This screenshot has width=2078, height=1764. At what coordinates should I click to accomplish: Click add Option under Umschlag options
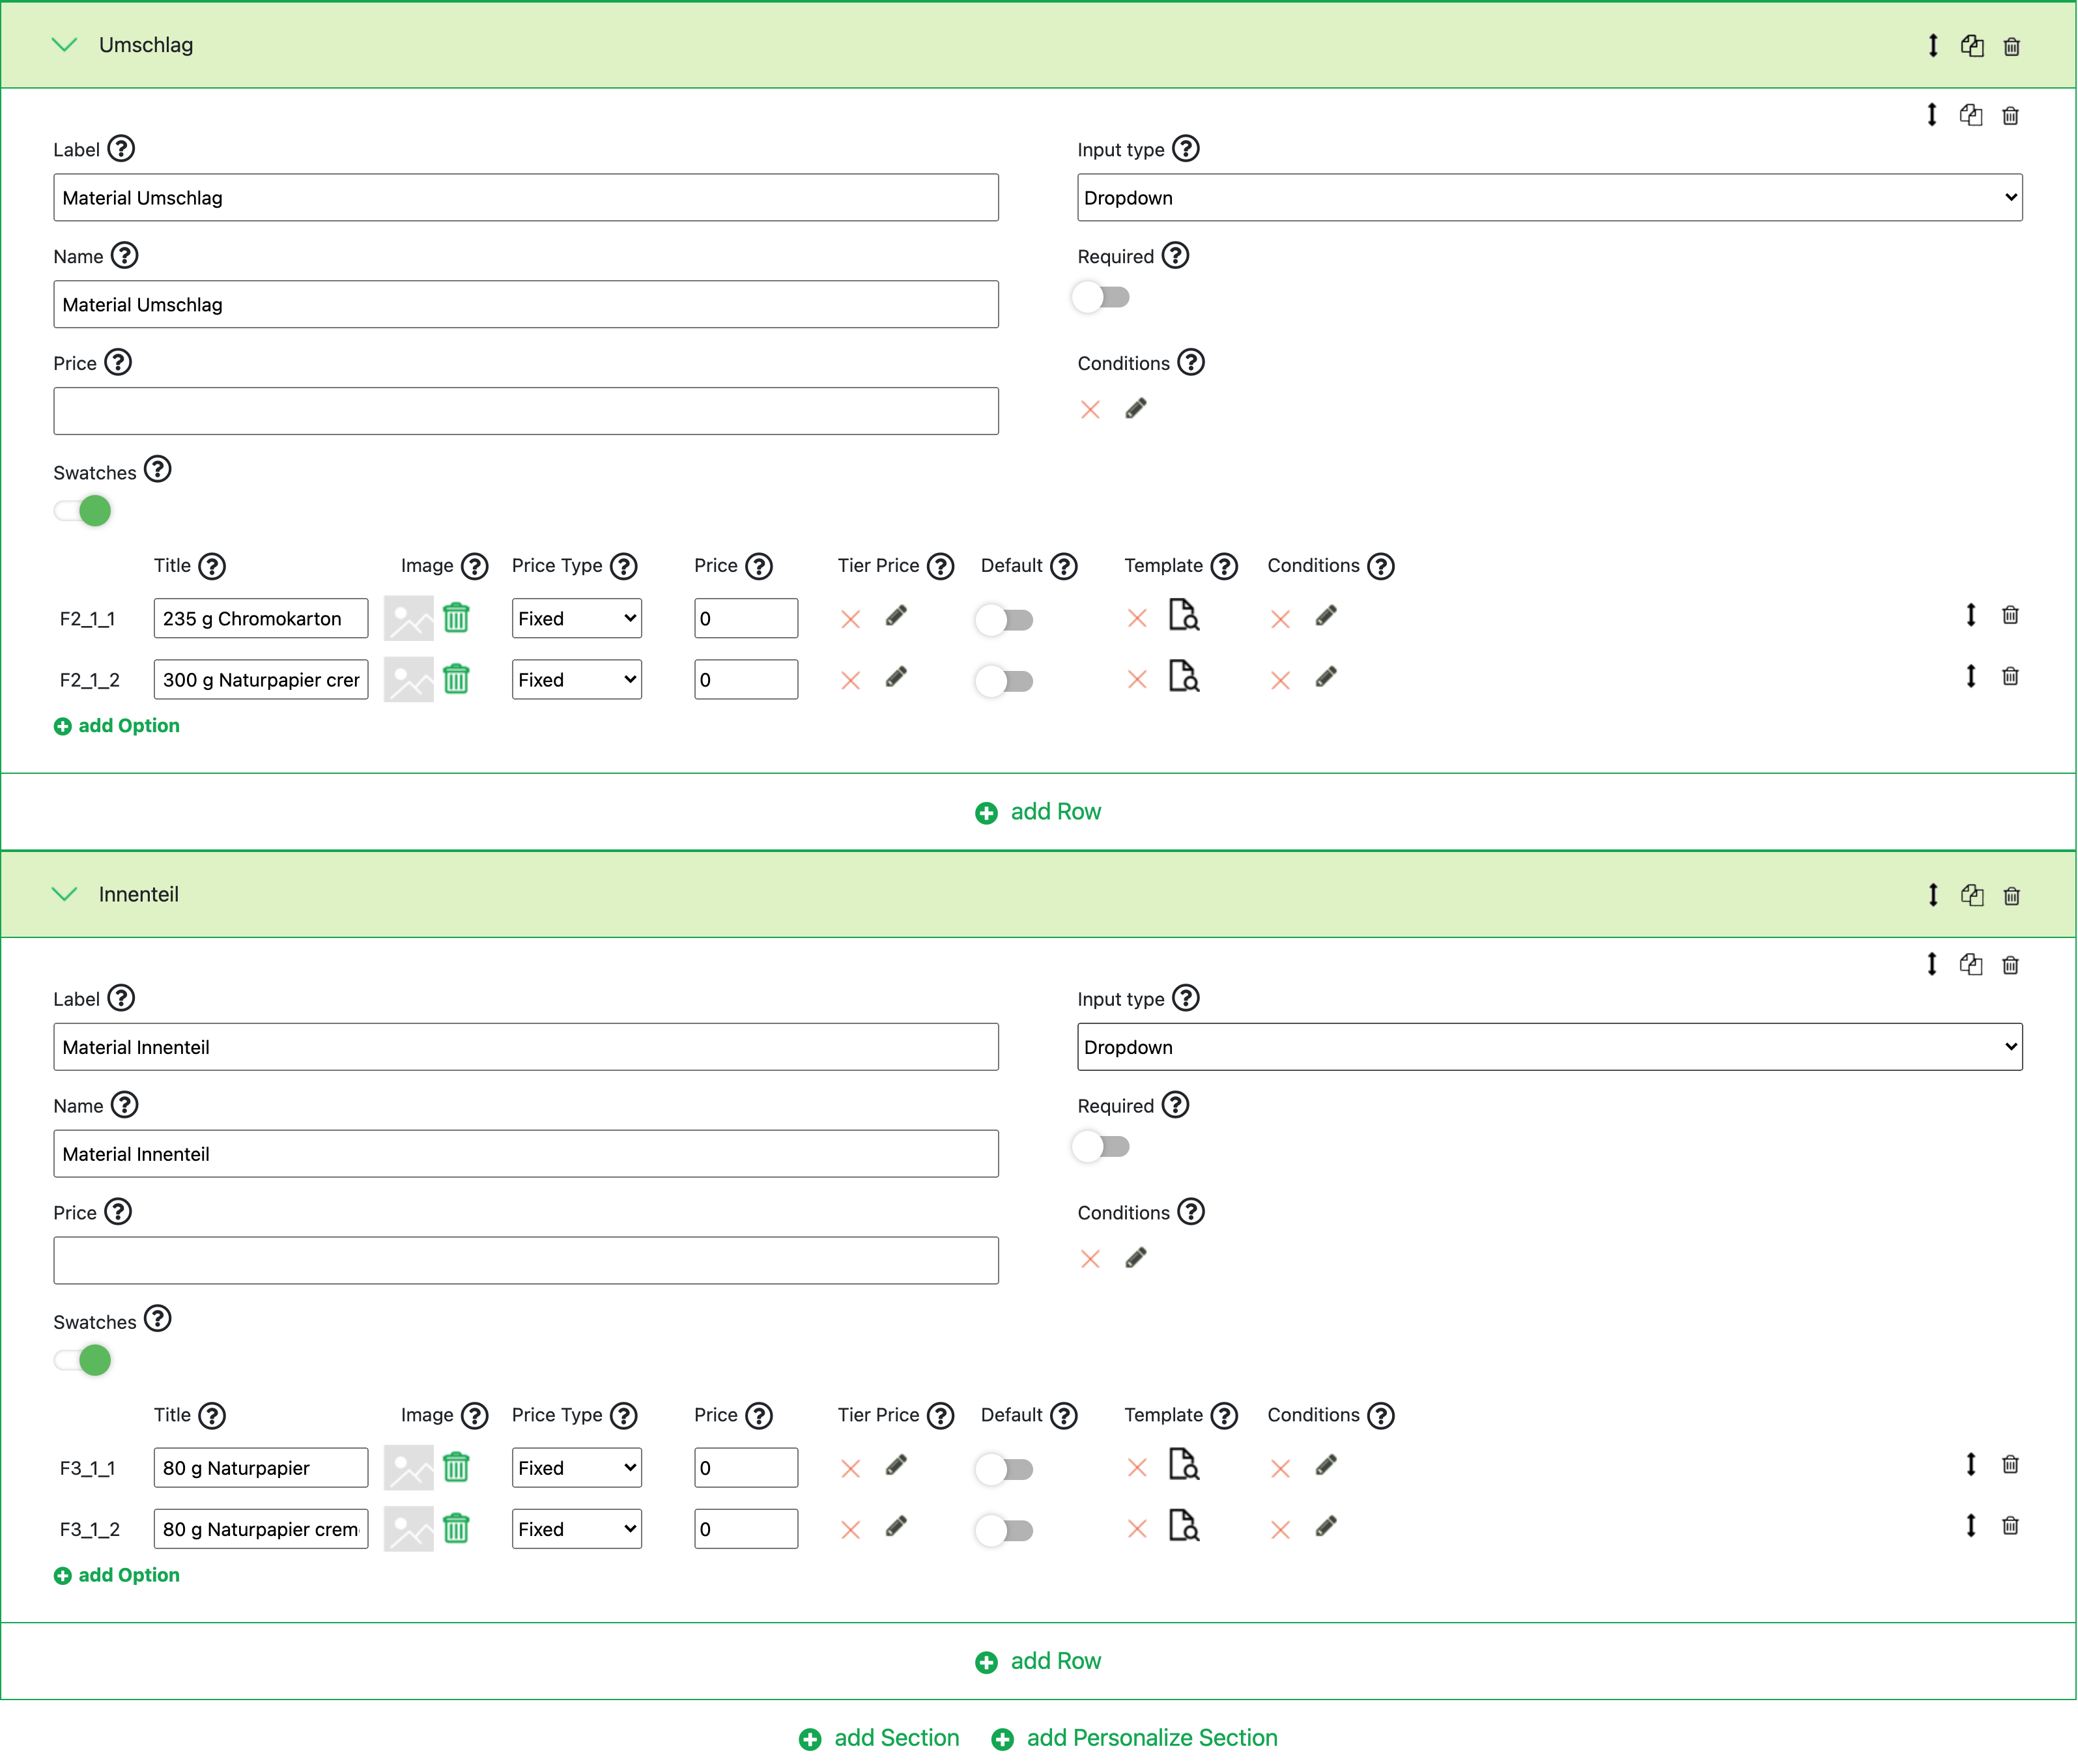118,726
